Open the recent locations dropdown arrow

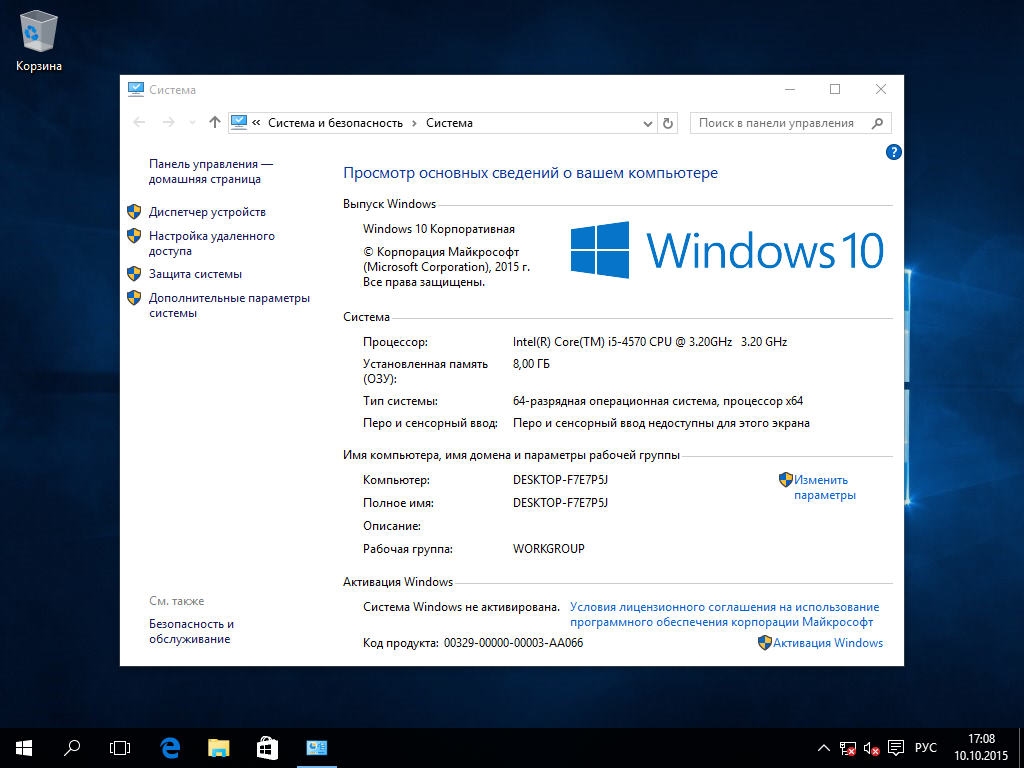pyautogui.click(x=192, y=123)
